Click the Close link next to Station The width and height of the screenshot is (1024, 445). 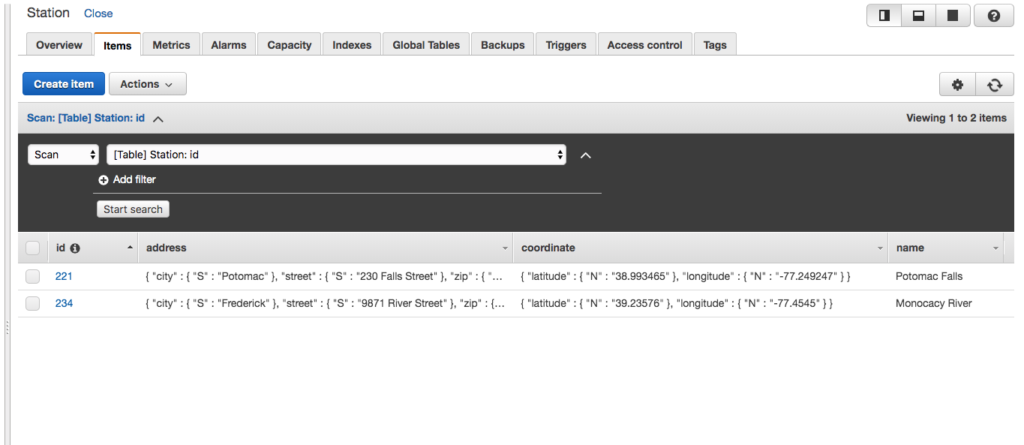pyautogui.click(x=98, y=13)
